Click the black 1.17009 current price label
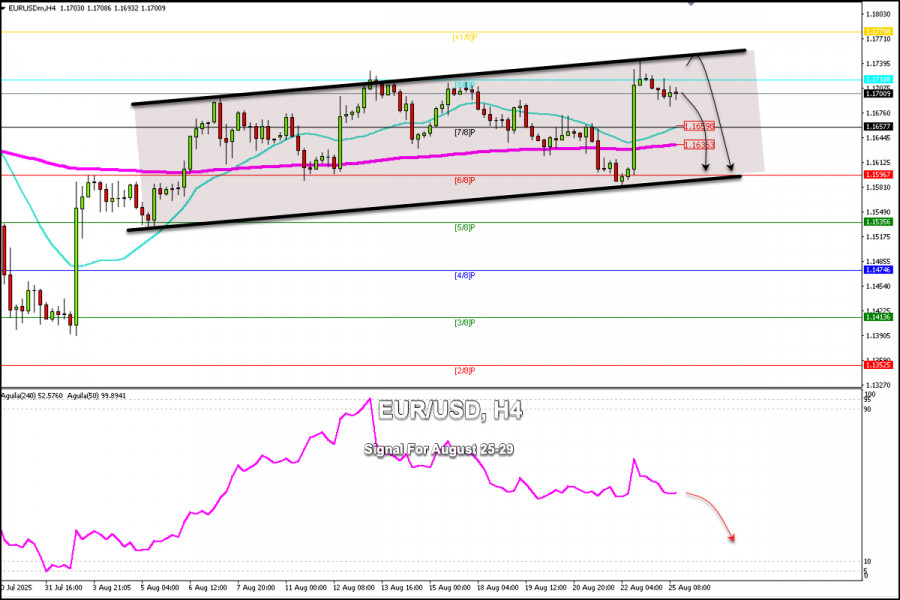 [878, 93]
